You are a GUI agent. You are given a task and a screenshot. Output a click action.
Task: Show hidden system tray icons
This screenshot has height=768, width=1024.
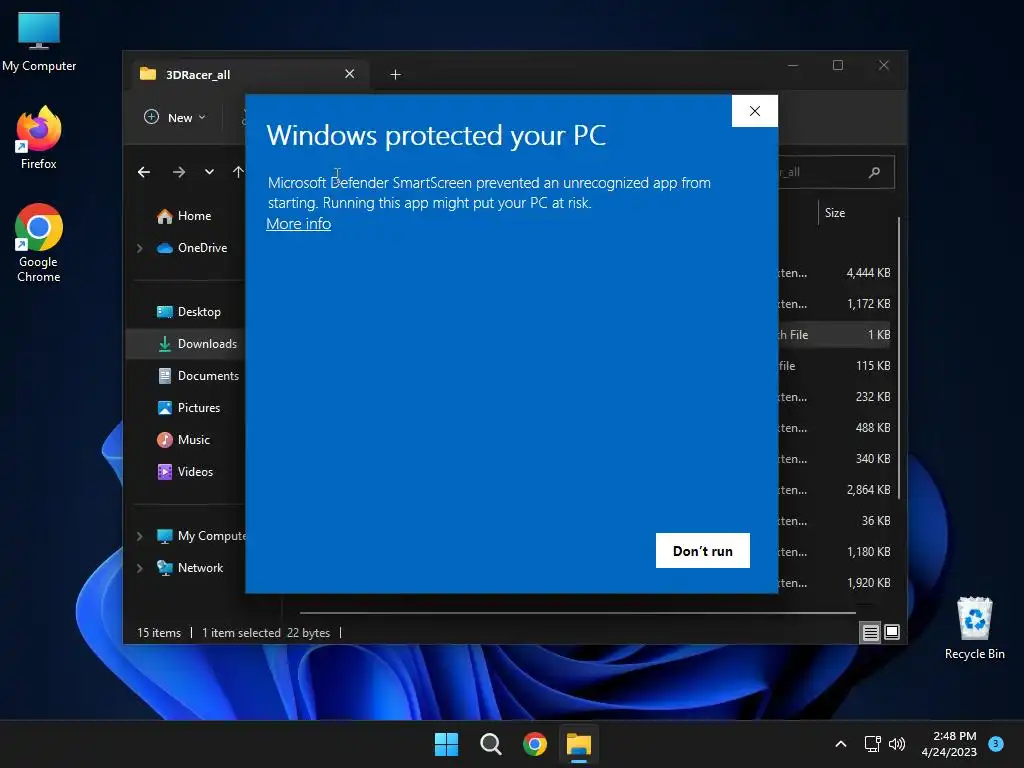[x=840, y=744]
